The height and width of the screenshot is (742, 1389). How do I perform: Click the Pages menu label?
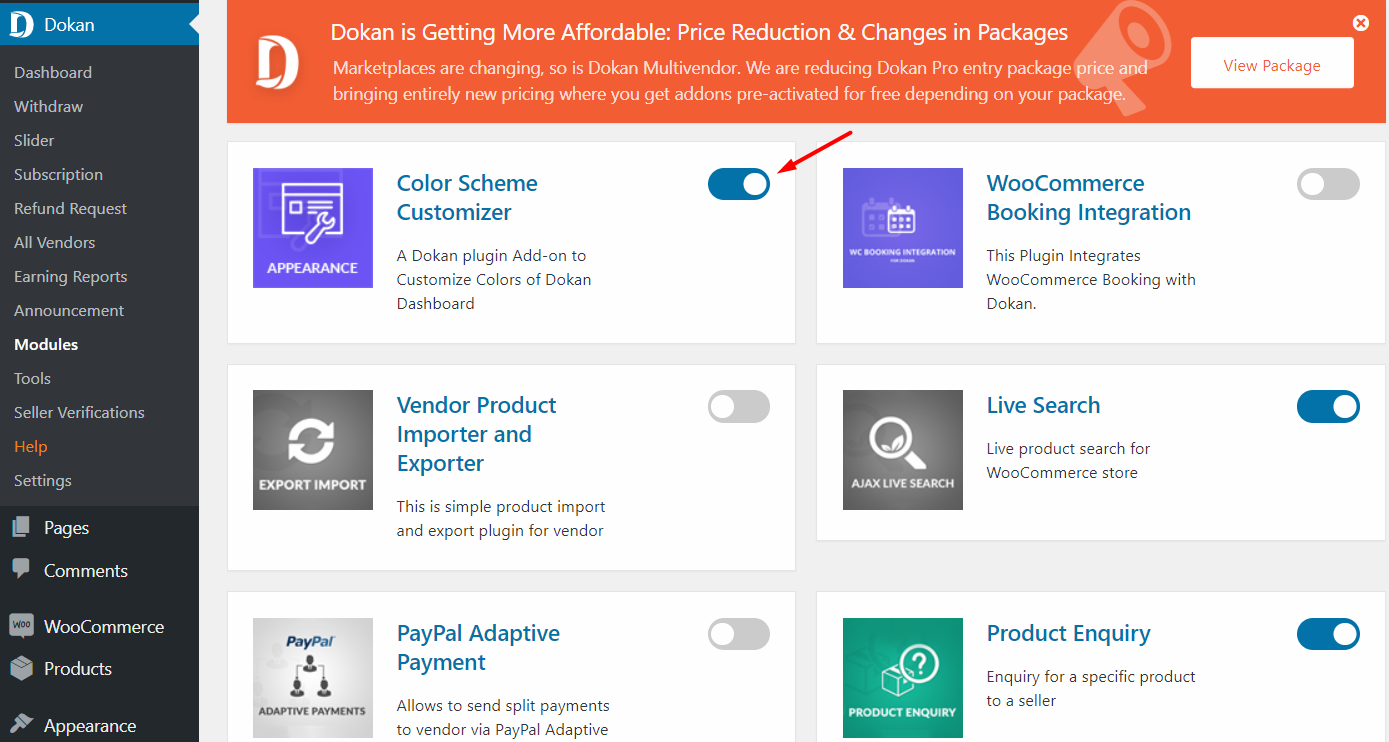[66, 528]
